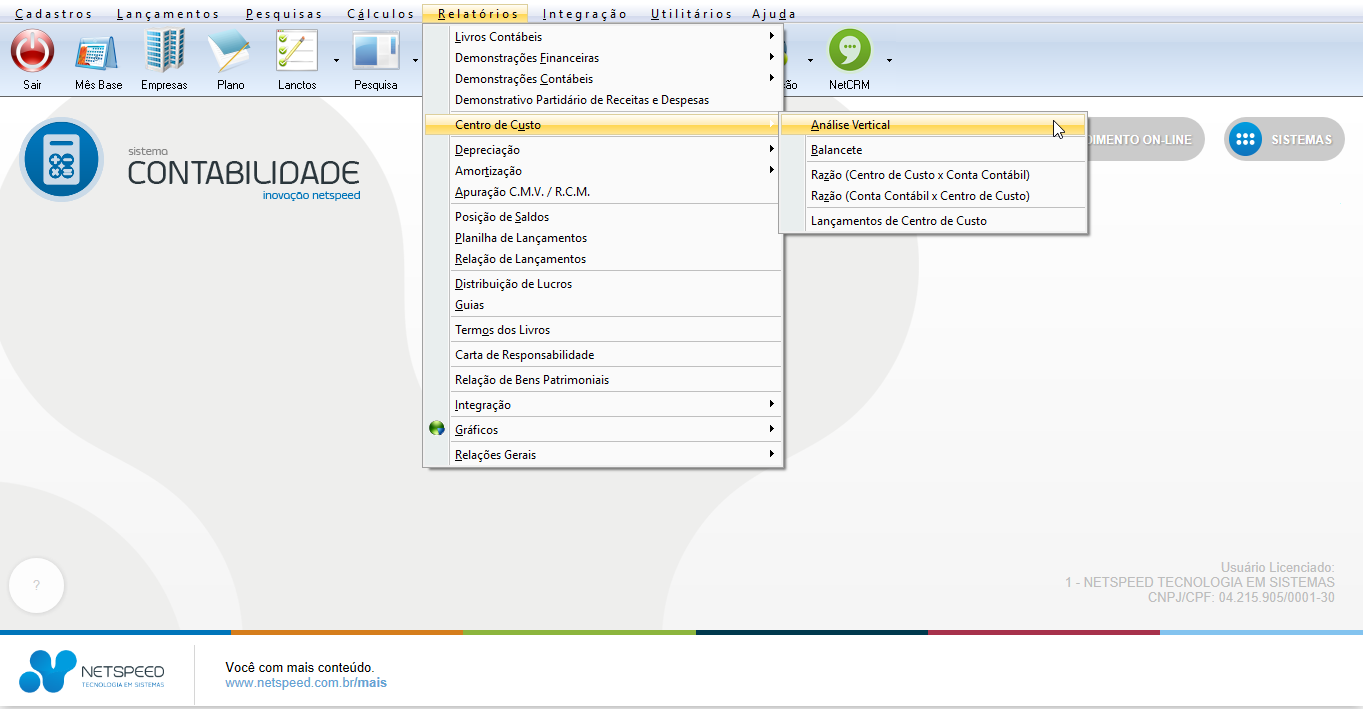The width and height of the screenshot is (1363, 709).
Task: Open the Pesquisas menu
Action: click(285, 14)
